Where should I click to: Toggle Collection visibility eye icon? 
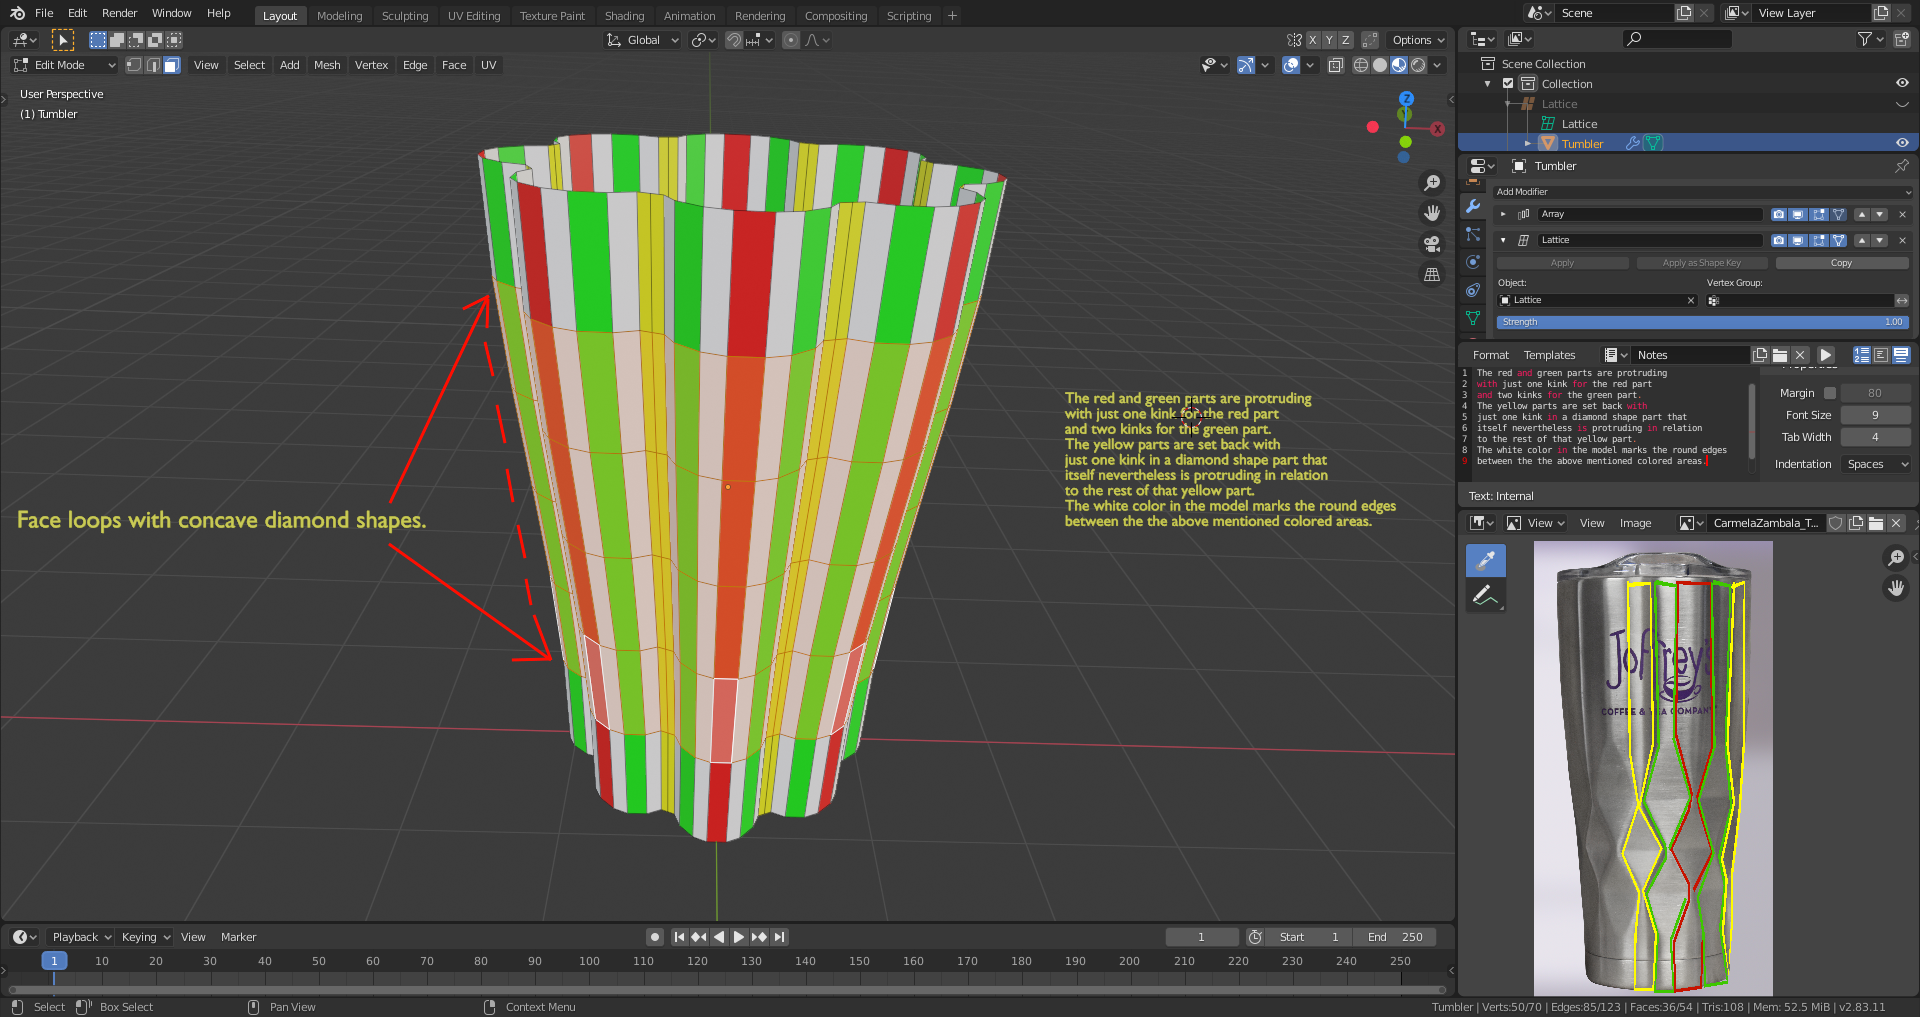pos(1902,84)
